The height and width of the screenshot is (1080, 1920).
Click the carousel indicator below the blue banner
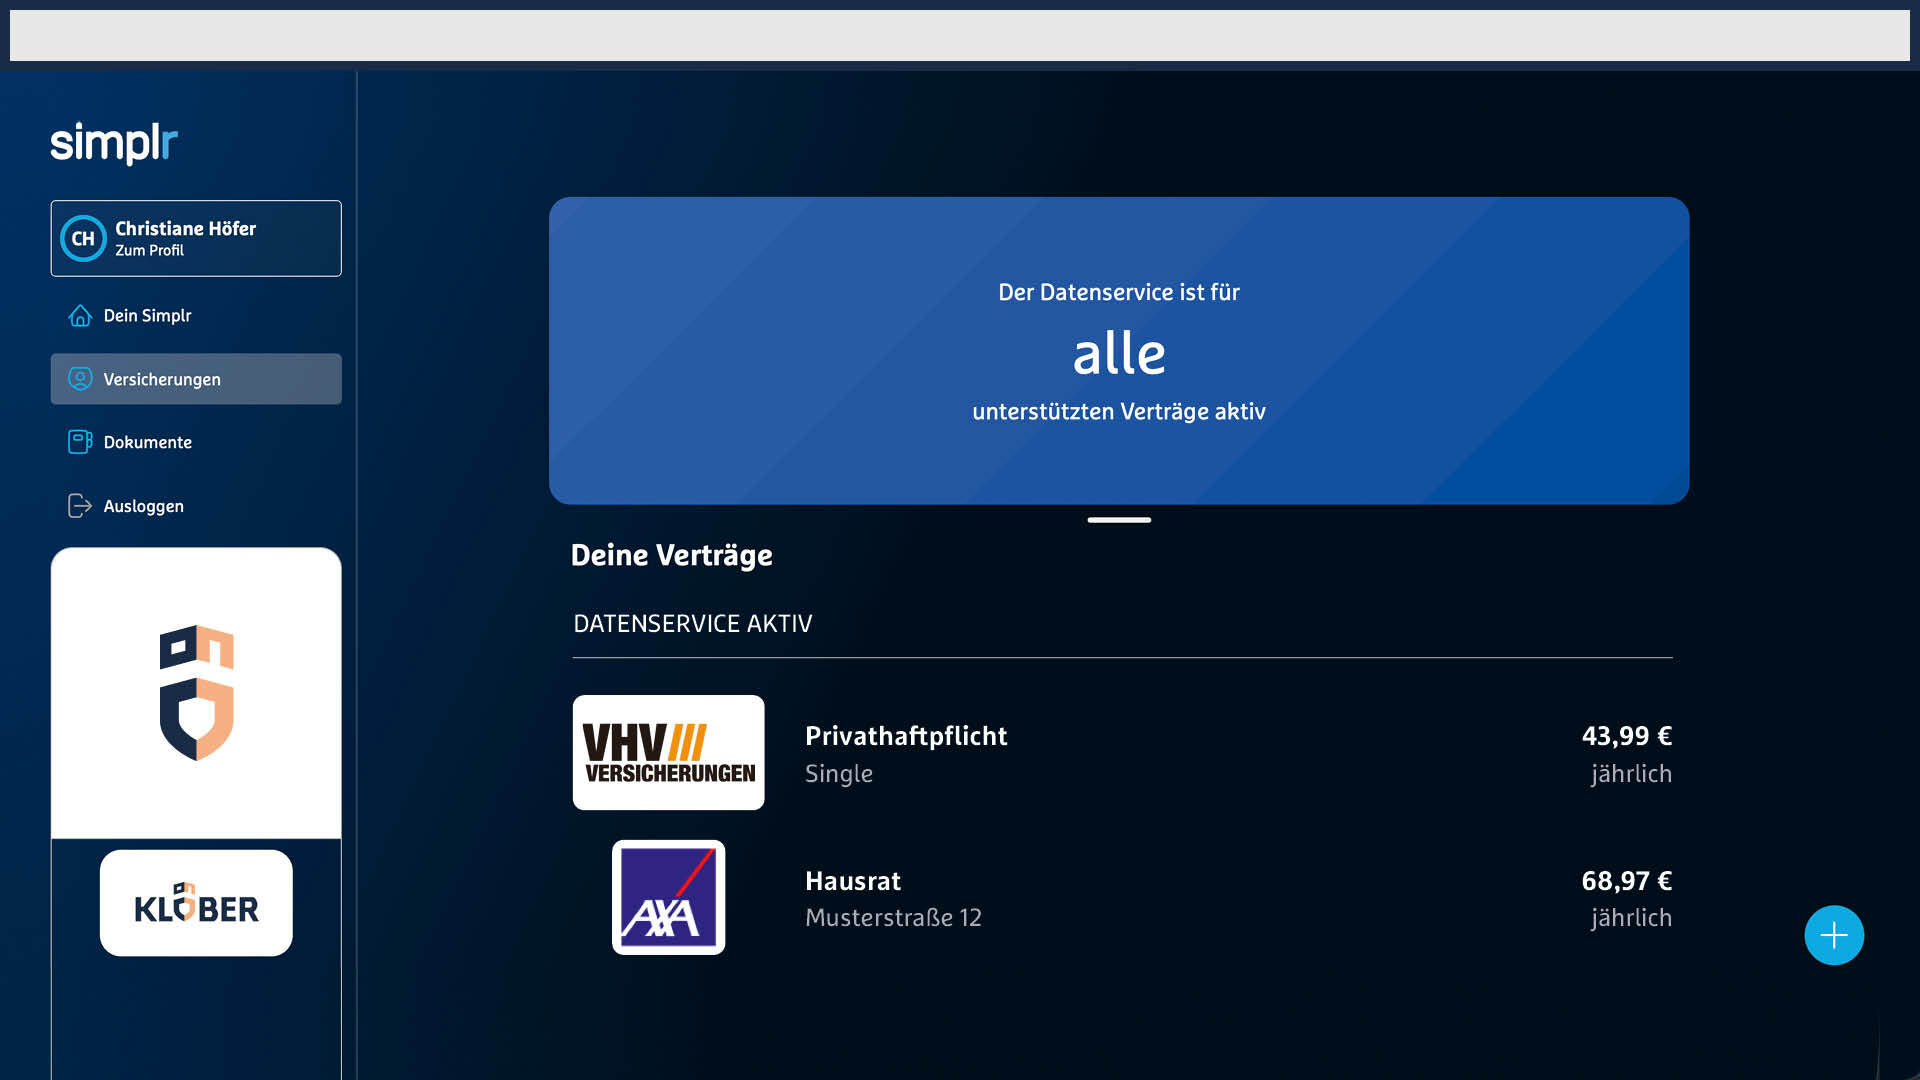1118,520
